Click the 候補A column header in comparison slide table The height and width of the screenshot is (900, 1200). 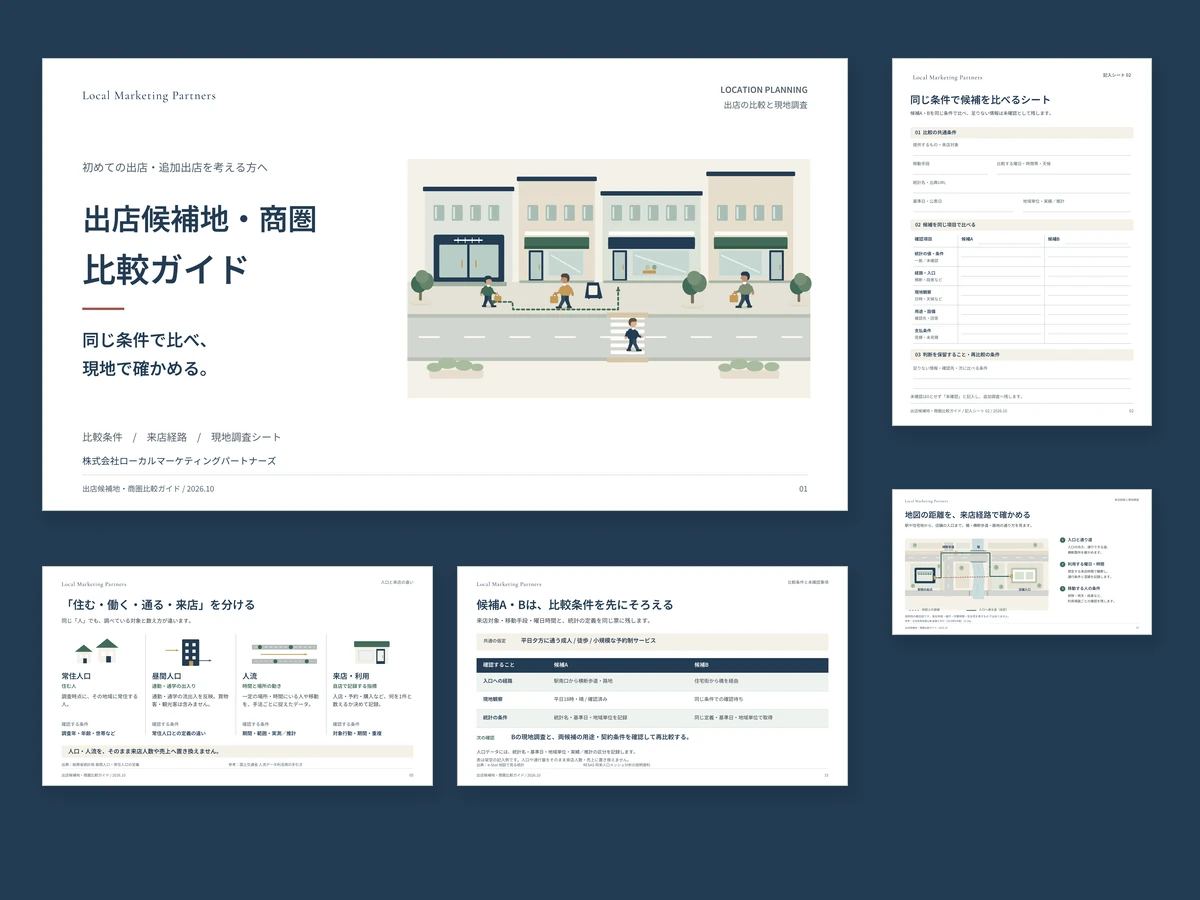coord(560,664)
